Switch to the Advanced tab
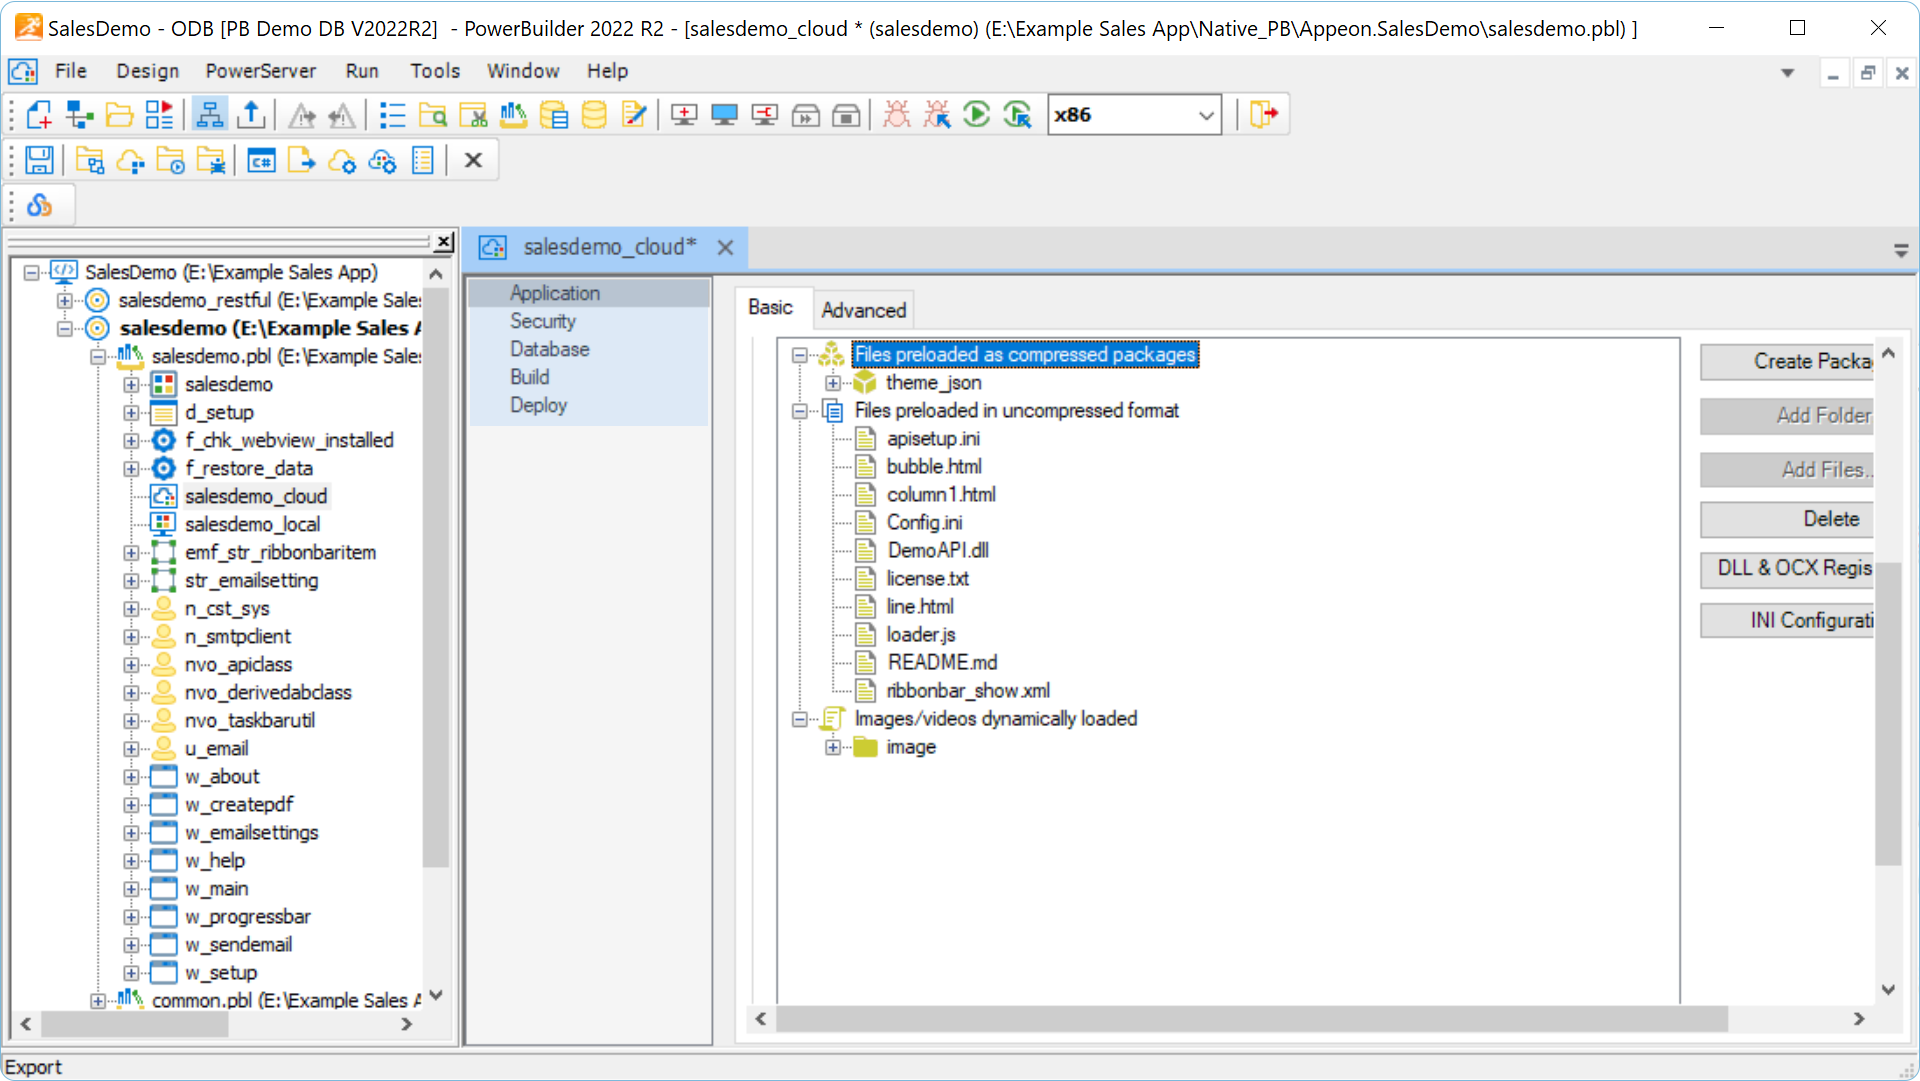The image size is (1920, 1081). pyautogui.click(x=864, y=310)
